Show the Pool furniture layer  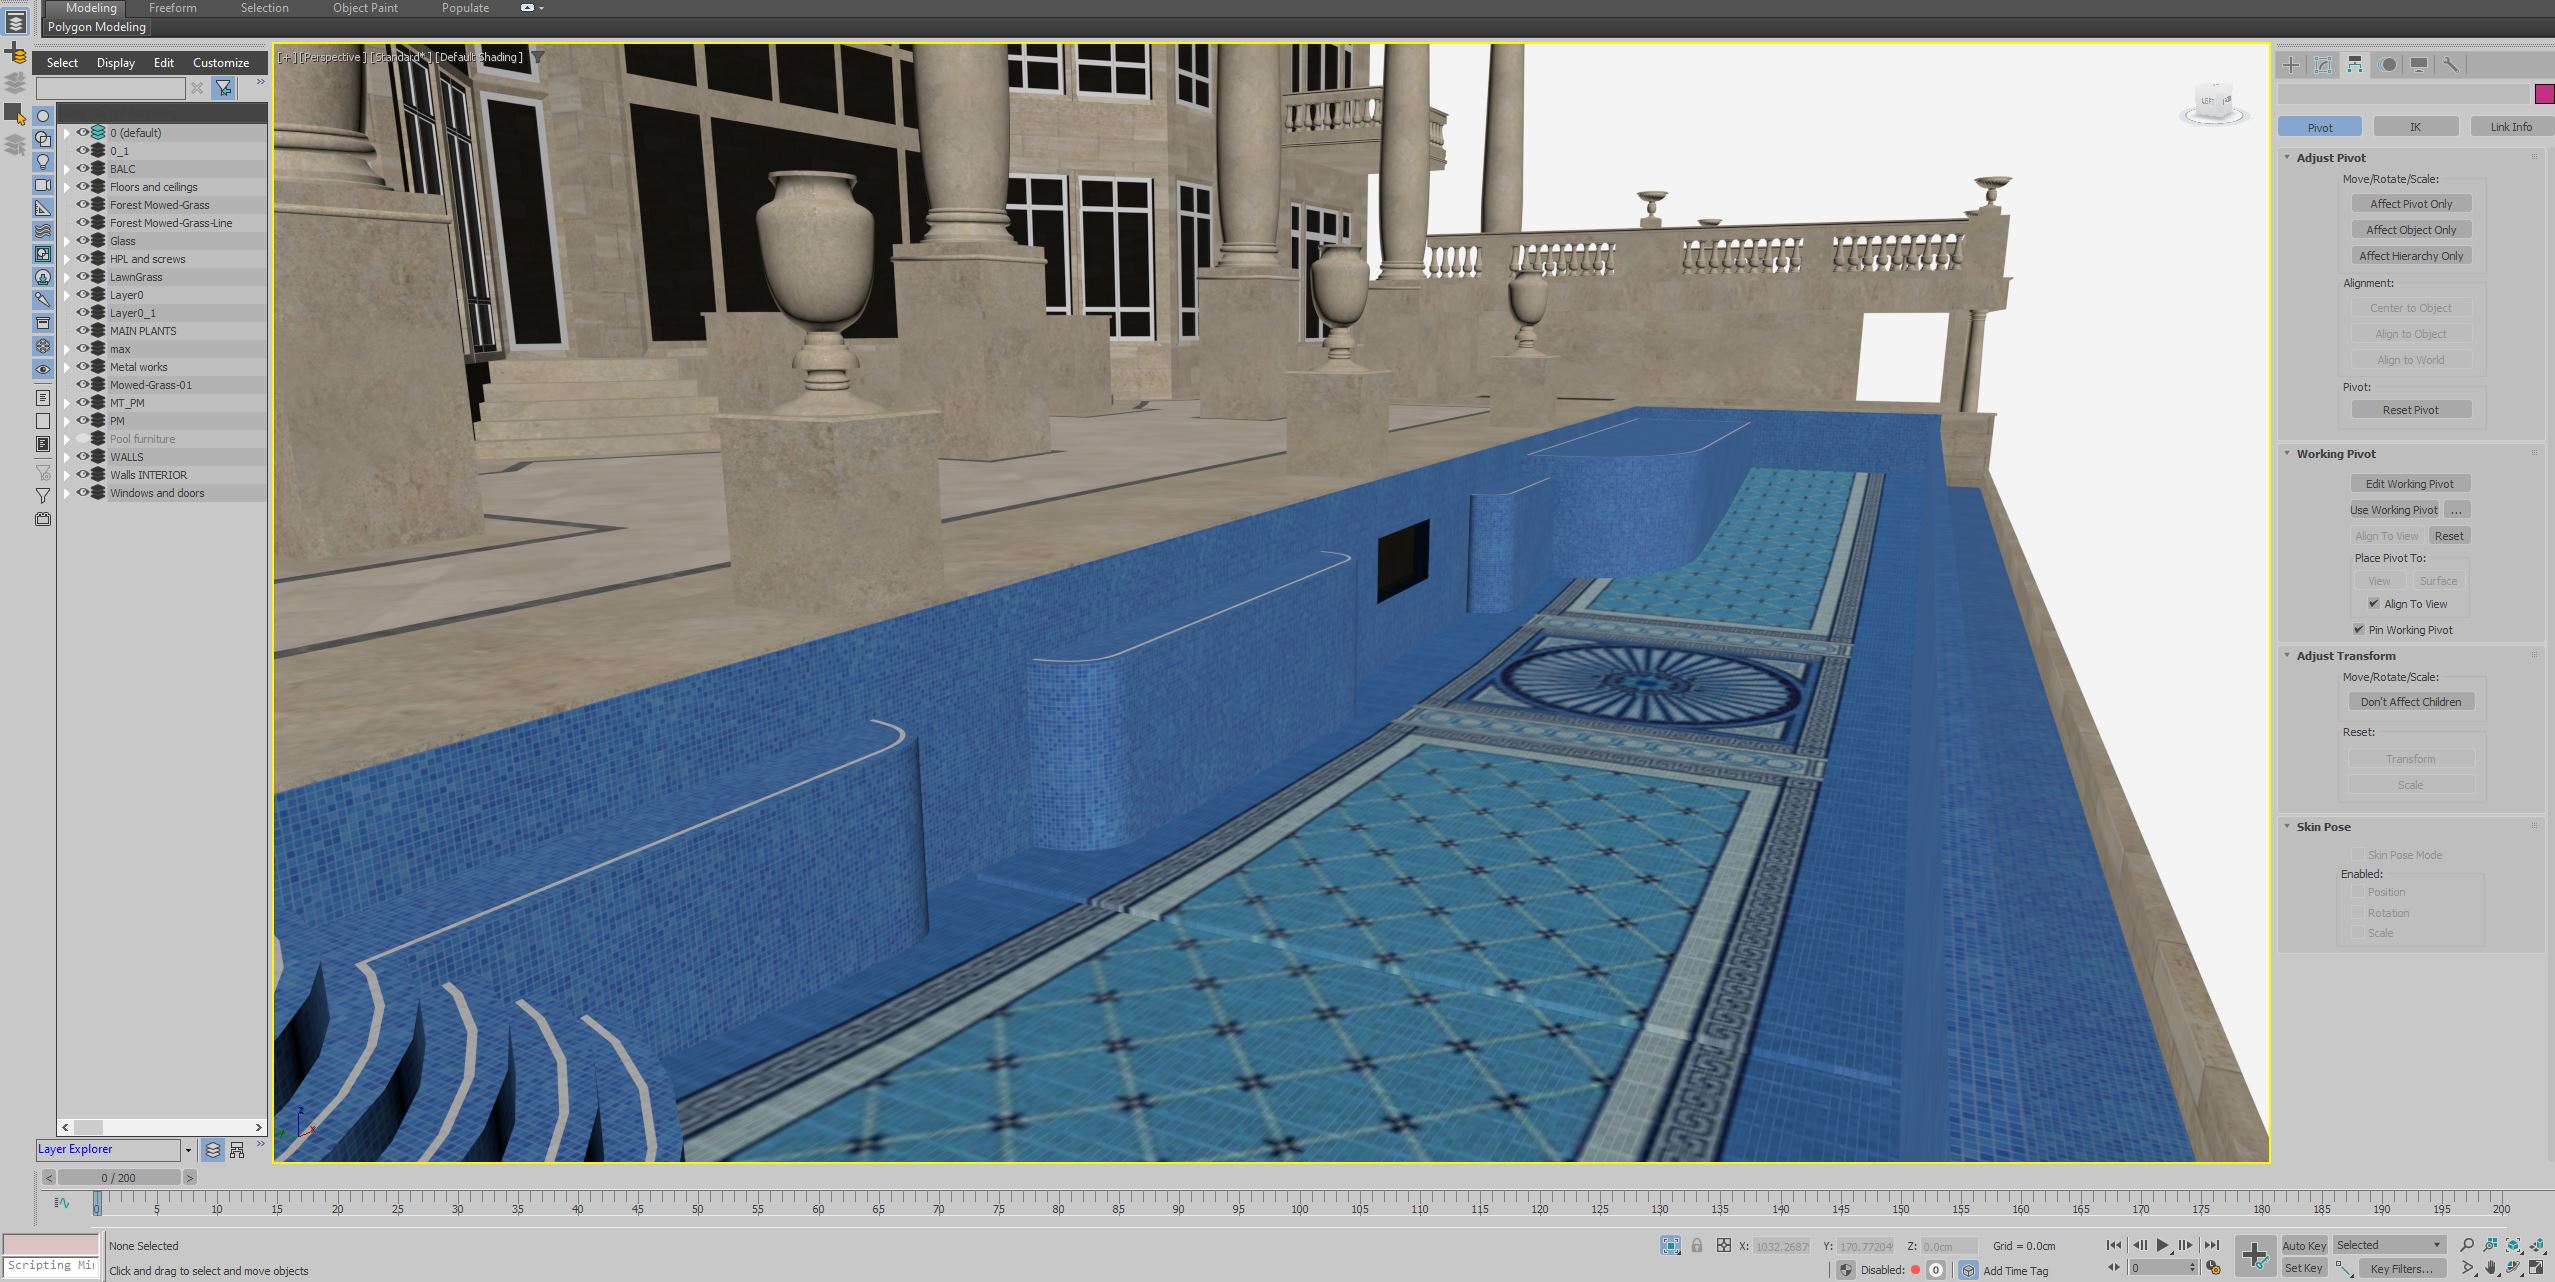click(83, 438)
